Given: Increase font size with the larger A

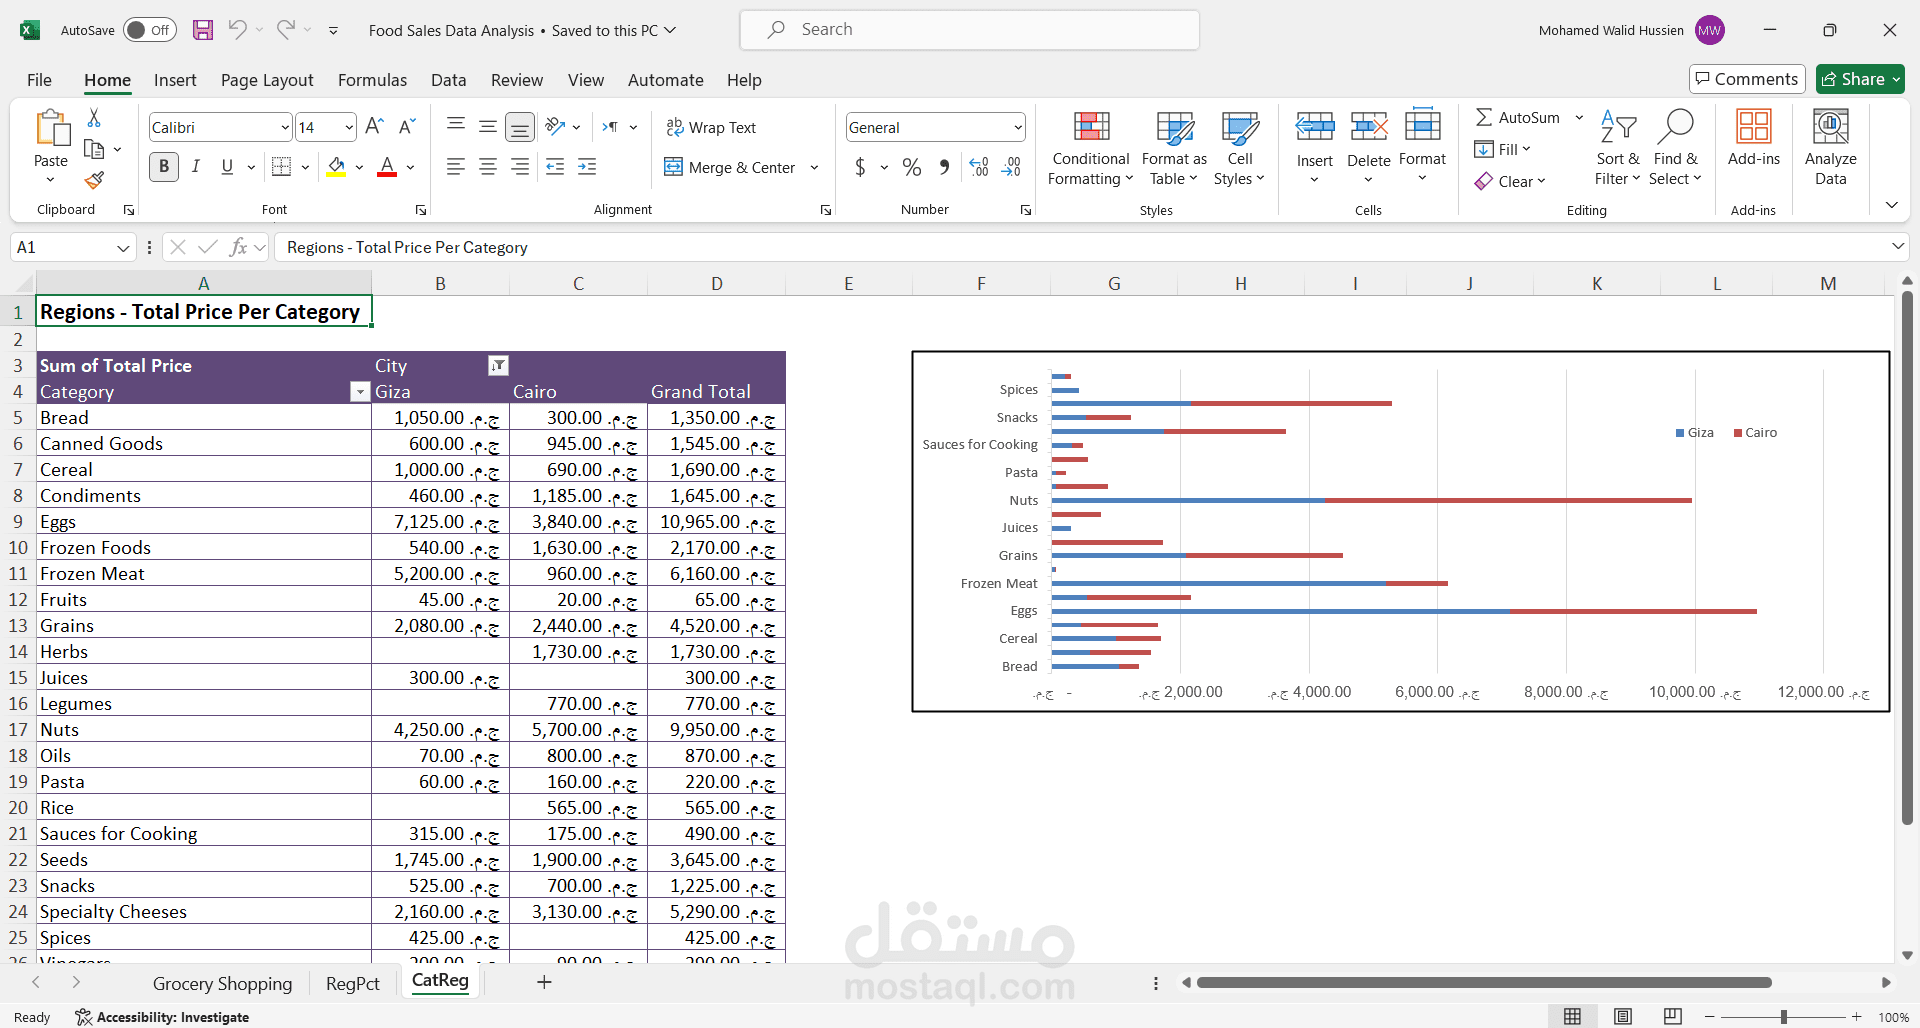Looking at the screenshot, I should pos(374,127).
